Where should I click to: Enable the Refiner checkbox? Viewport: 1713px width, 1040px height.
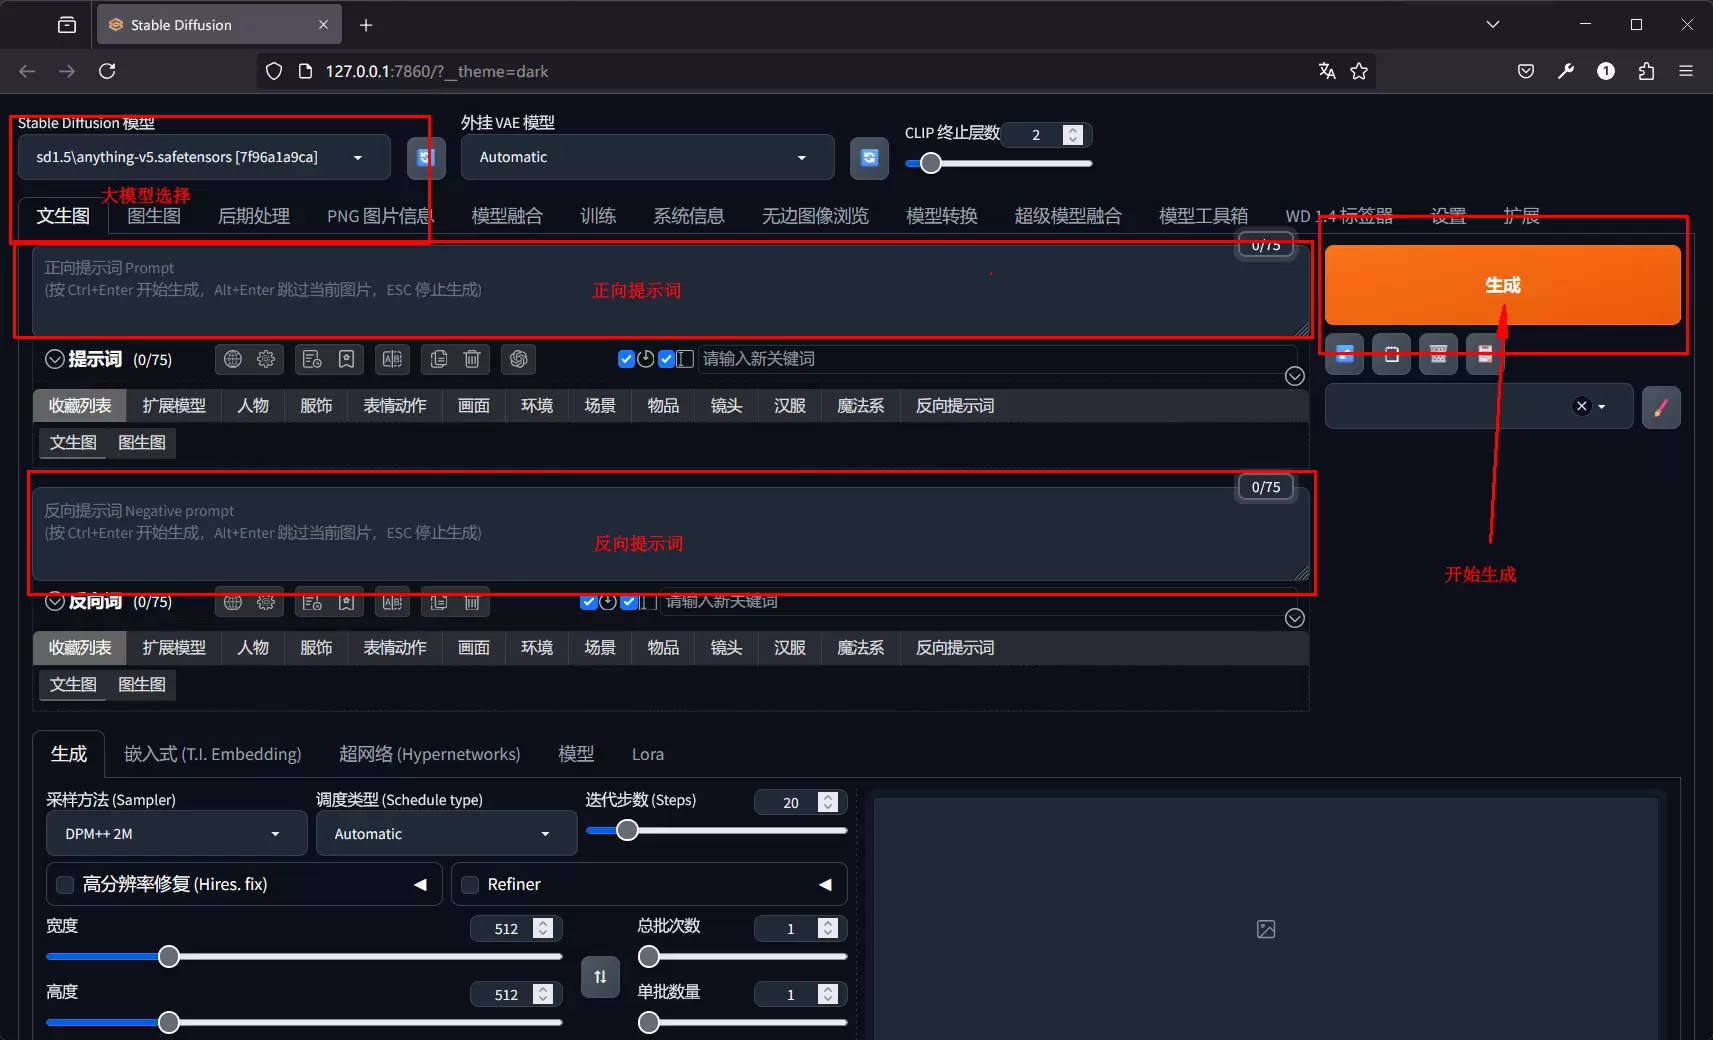tap(470, 884)
